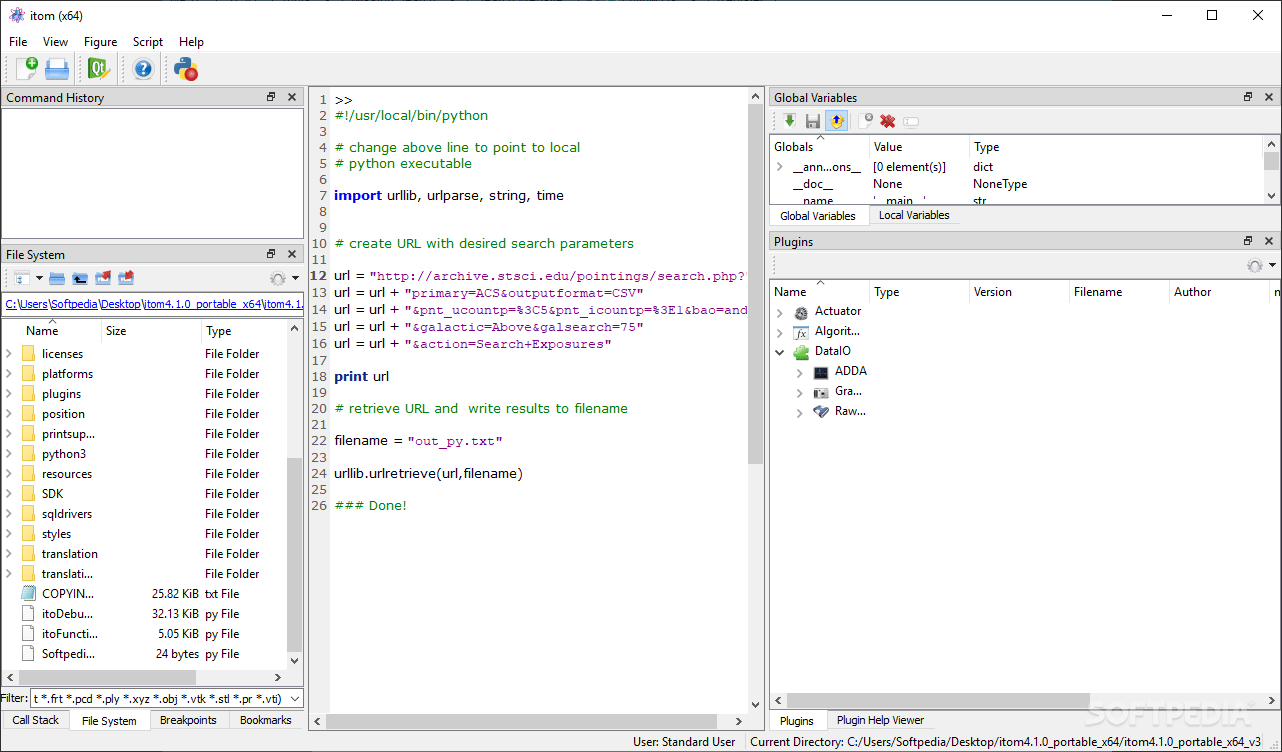This screenshot has width=1282, height=752.
Task: Go up one directory in File System toolbar
Action: click(x=80, y=278)
